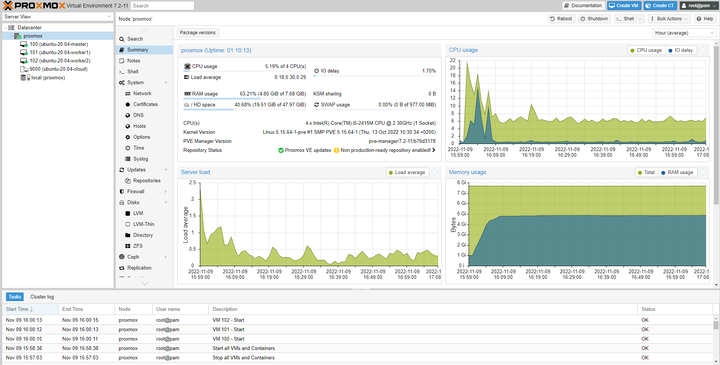The image size is (720, 365).
Task: Open the root@pam user menu
Action: [x=698, y=6]
